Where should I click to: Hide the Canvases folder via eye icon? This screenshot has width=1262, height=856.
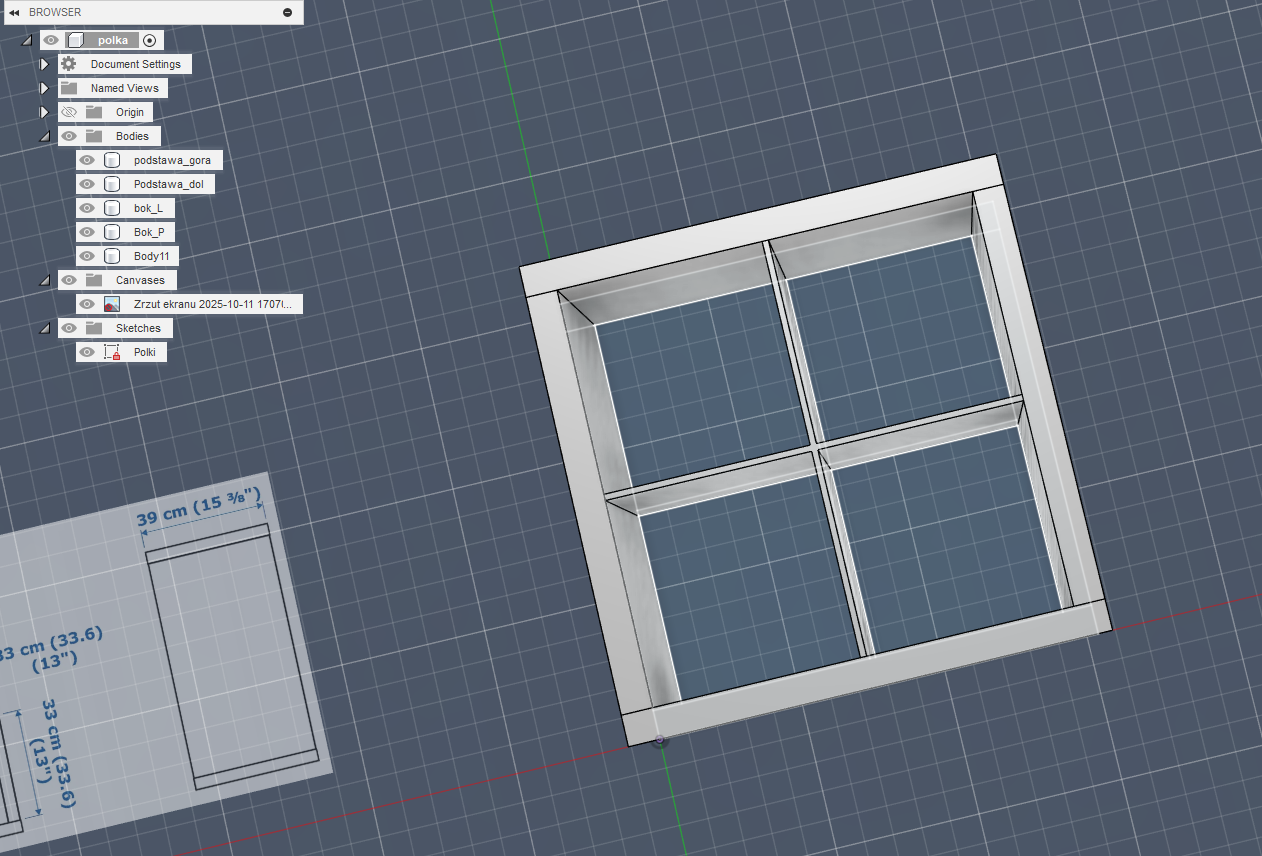click(69, 280)
